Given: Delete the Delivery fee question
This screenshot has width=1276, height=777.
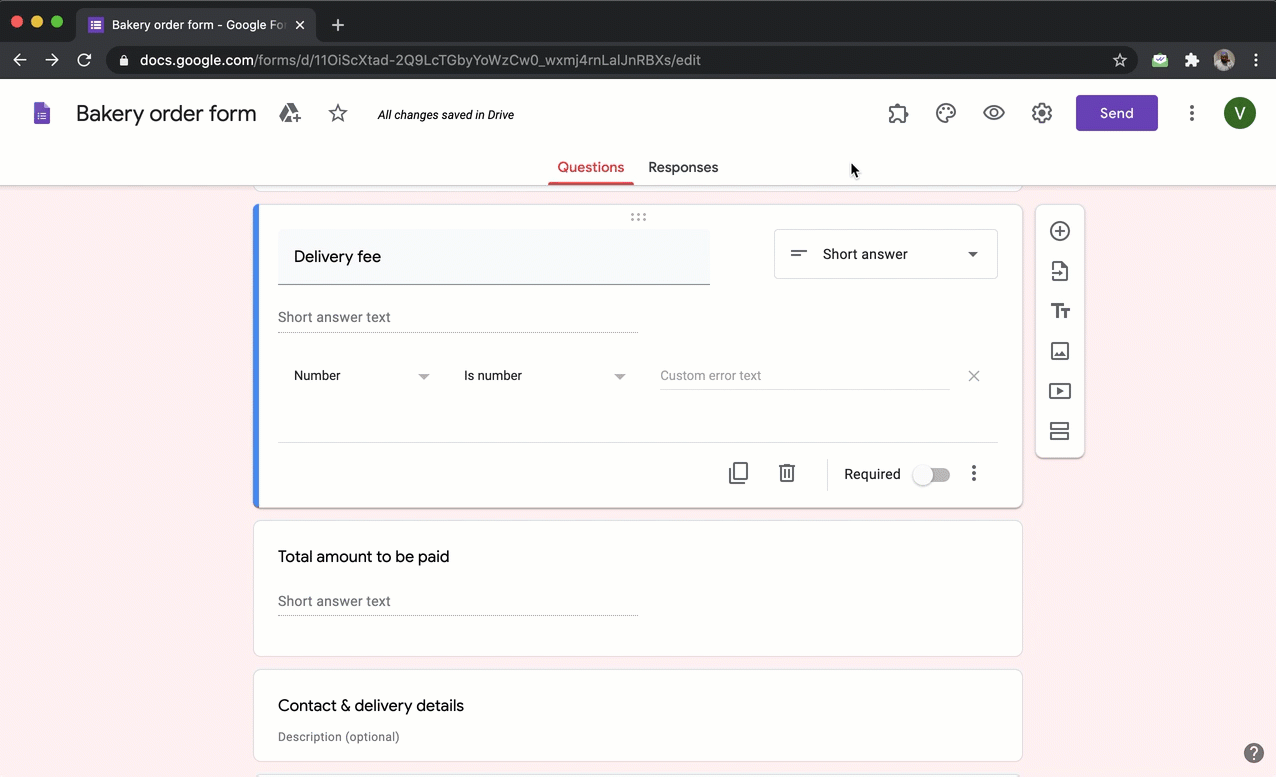Looking at the screenshot, I should pos(786,472).
